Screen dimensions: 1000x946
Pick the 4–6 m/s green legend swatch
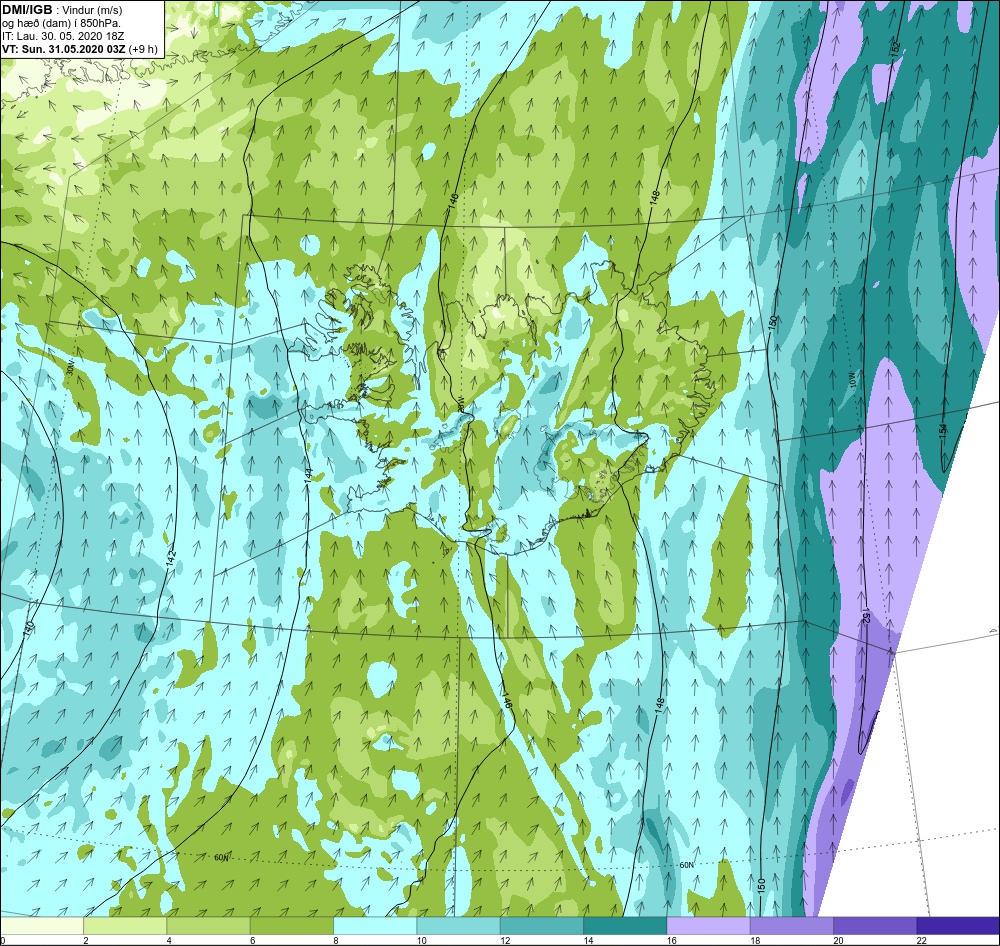pos(209,925)
